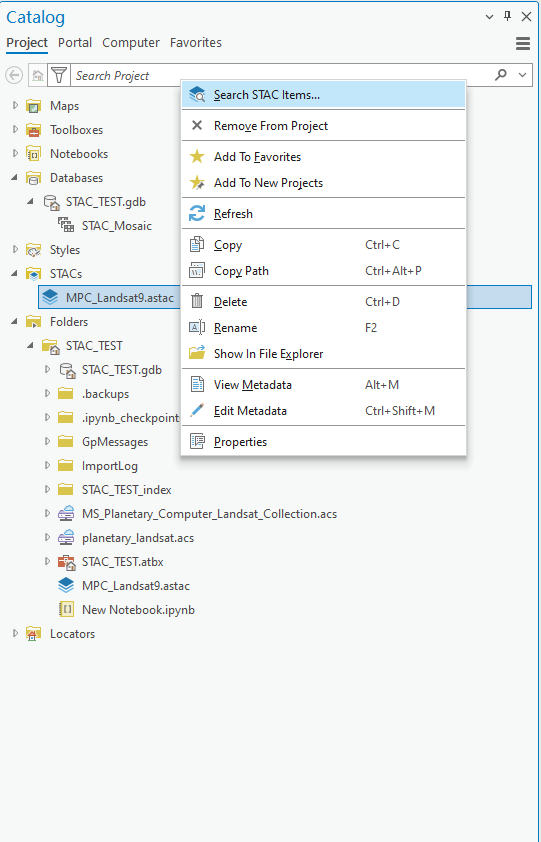Click the back arrow button

15,75
